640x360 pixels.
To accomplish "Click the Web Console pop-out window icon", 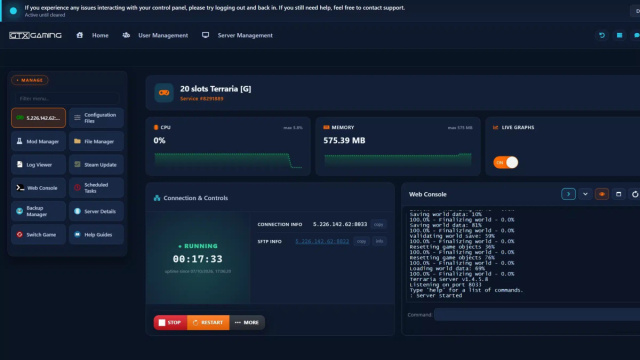I will point(618,194).
